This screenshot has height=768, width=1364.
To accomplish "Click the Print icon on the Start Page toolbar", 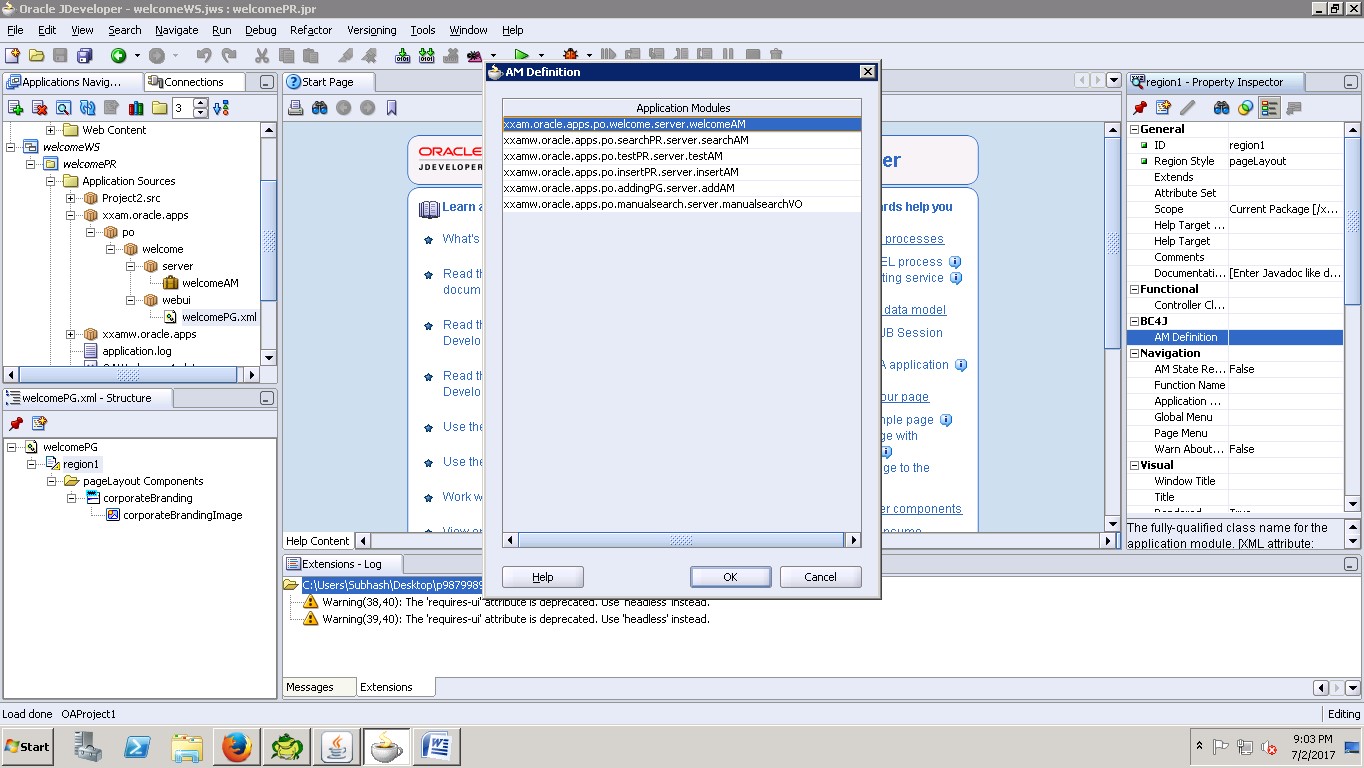I will pos(296,107).
